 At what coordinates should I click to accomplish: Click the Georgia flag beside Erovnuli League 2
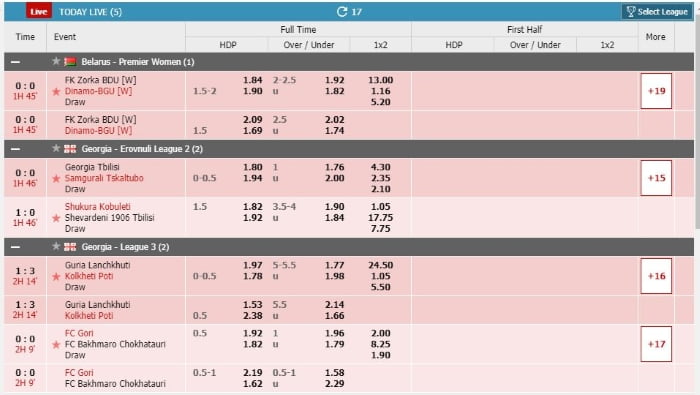[70, 149]
